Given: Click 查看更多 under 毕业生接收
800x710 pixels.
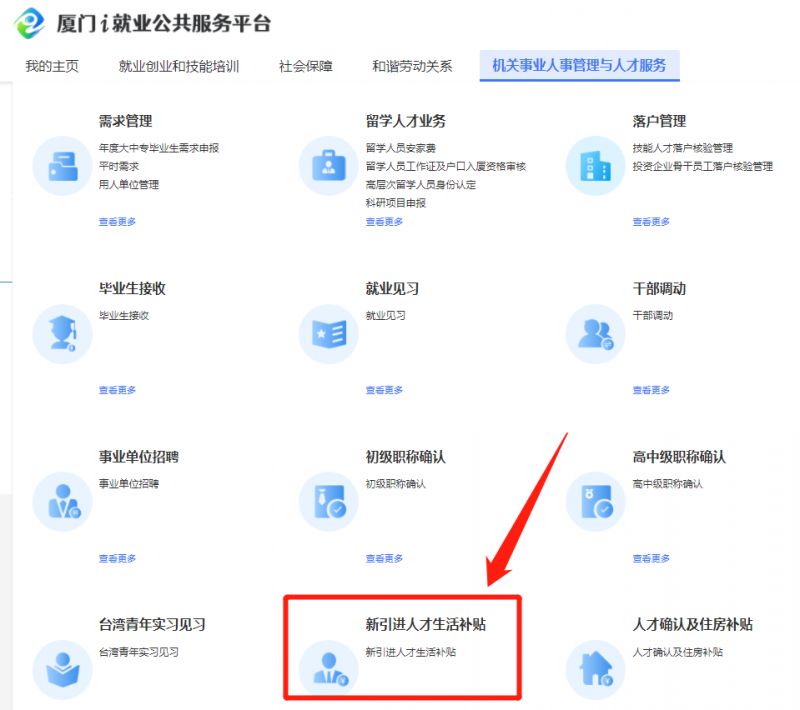Looking at the screenshot, I should [x=117, y=390].
